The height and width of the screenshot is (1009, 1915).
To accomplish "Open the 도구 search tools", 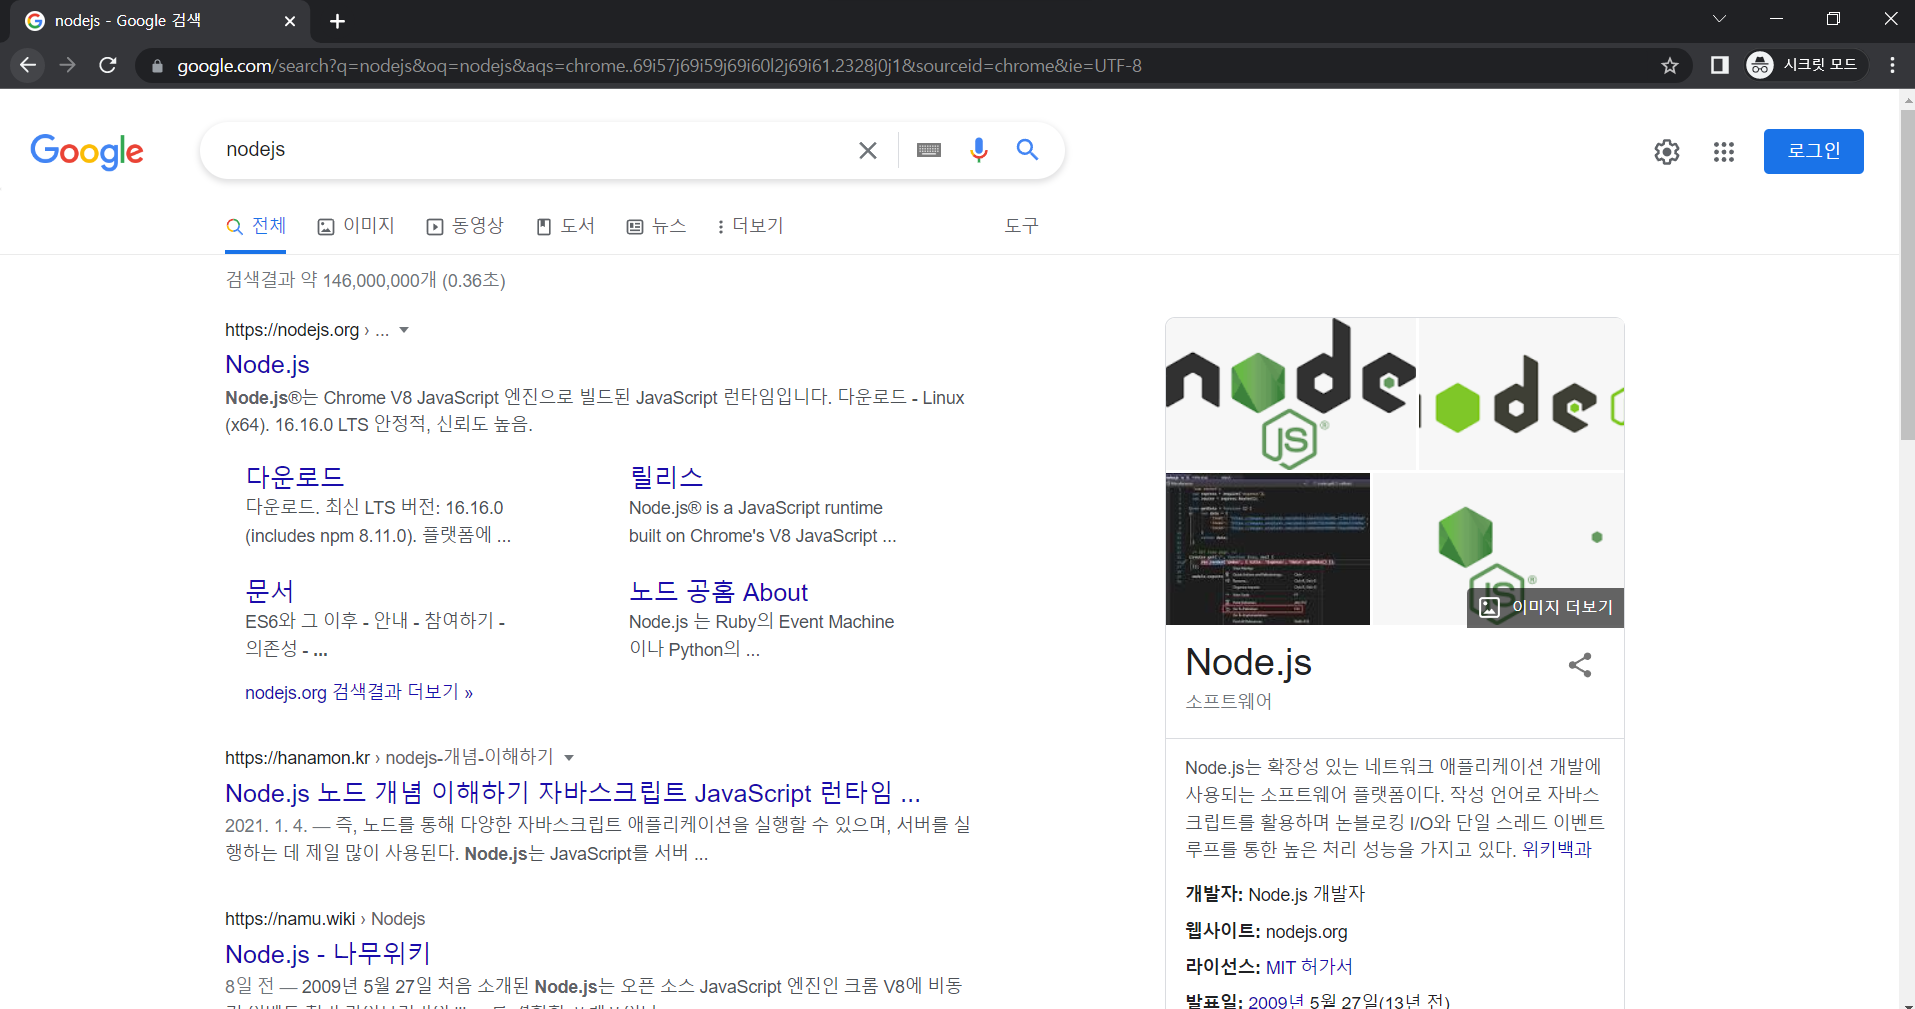I will [x=1021, y=226].
